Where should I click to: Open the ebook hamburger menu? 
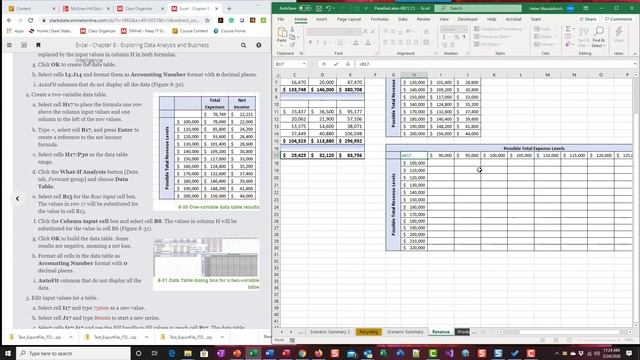[9, 45]
